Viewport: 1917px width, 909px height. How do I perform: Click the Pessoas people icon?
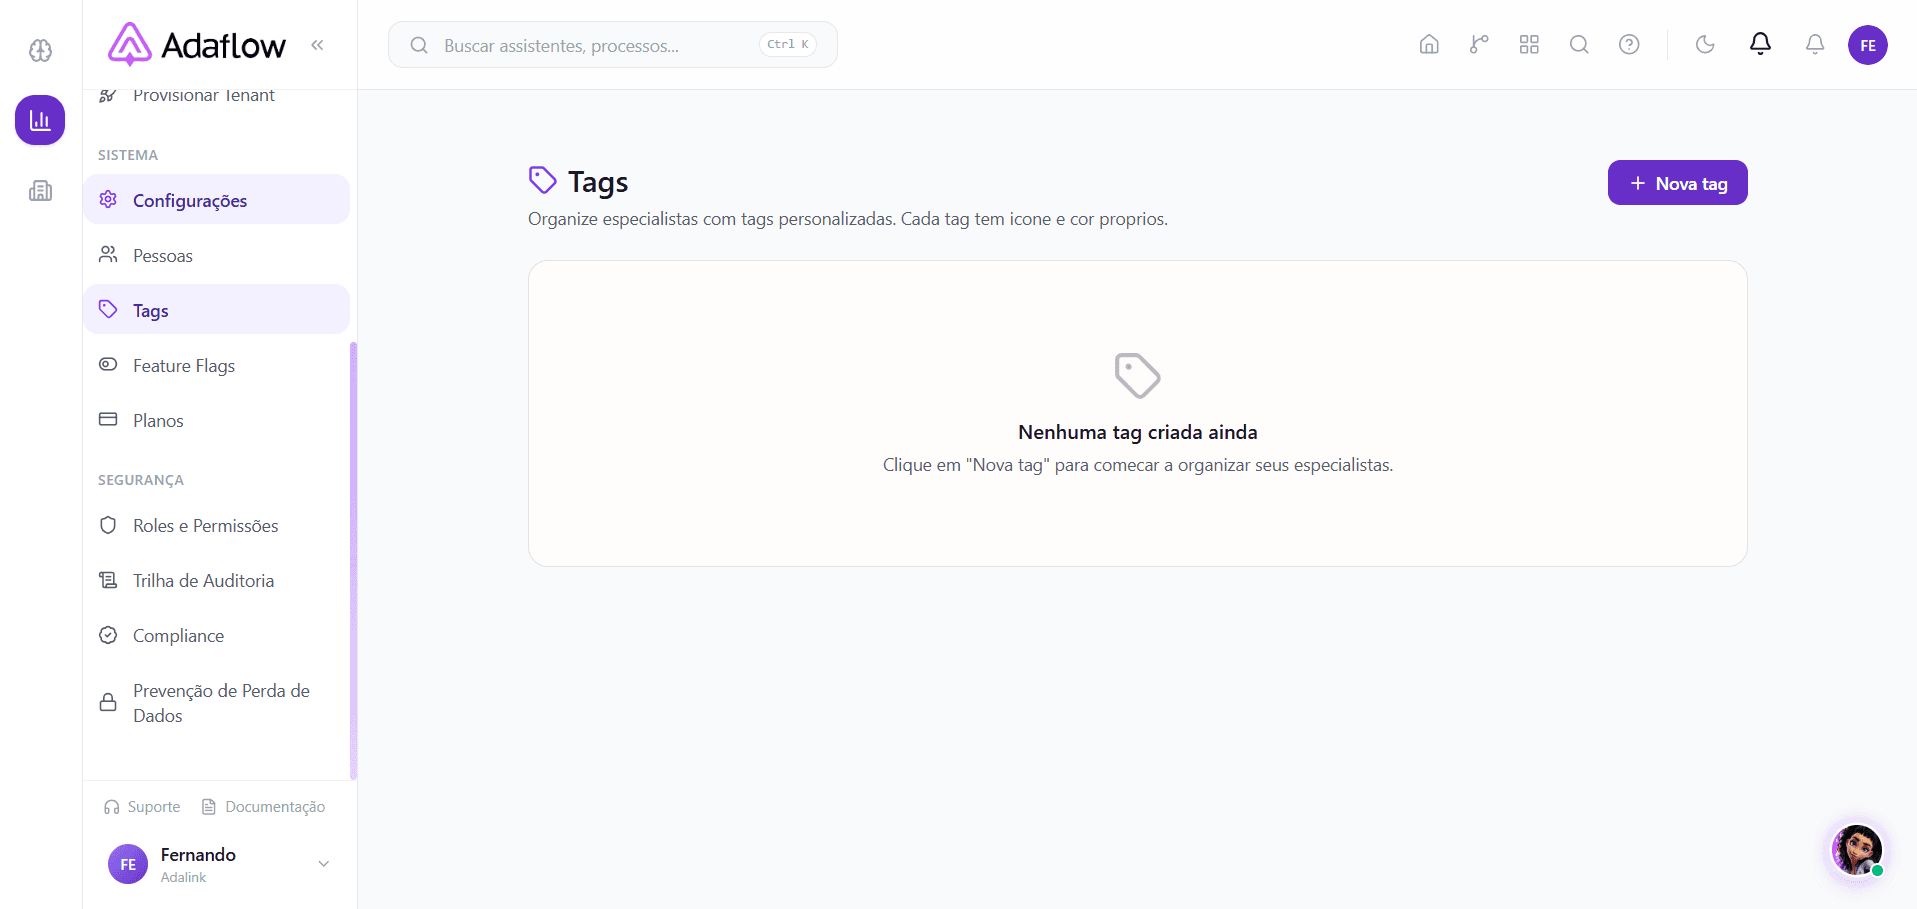point(108,254)
